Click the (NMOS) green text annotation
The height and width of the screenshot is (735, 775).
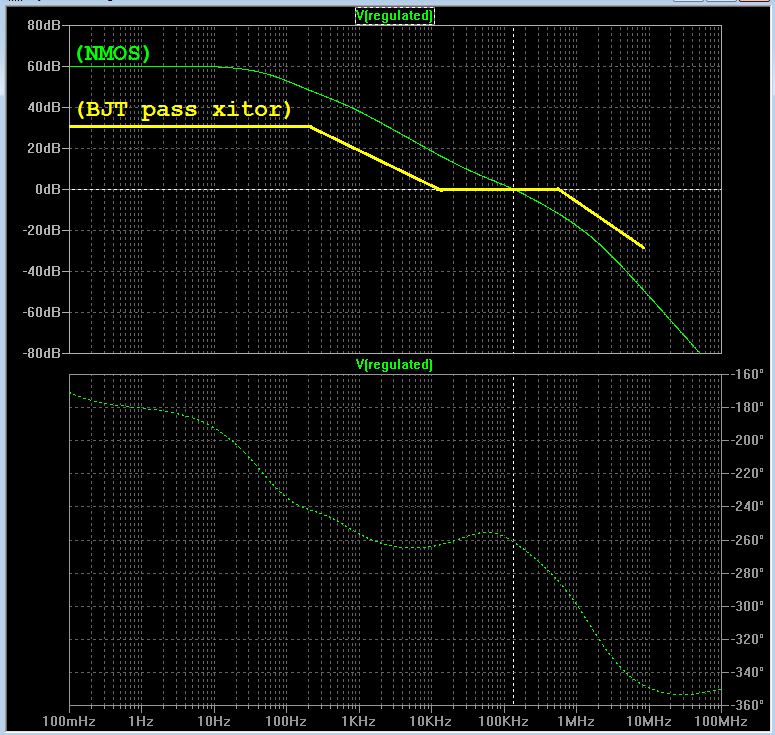[113, 53]
